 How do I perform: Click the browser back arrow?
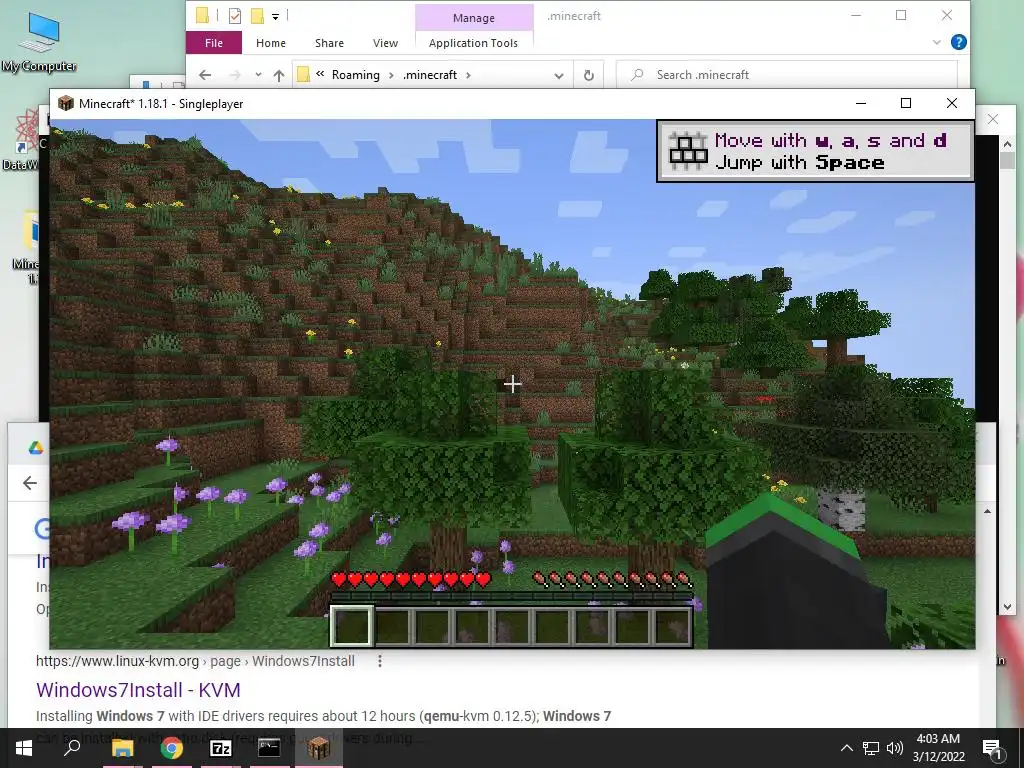click(x=30, y=483)
